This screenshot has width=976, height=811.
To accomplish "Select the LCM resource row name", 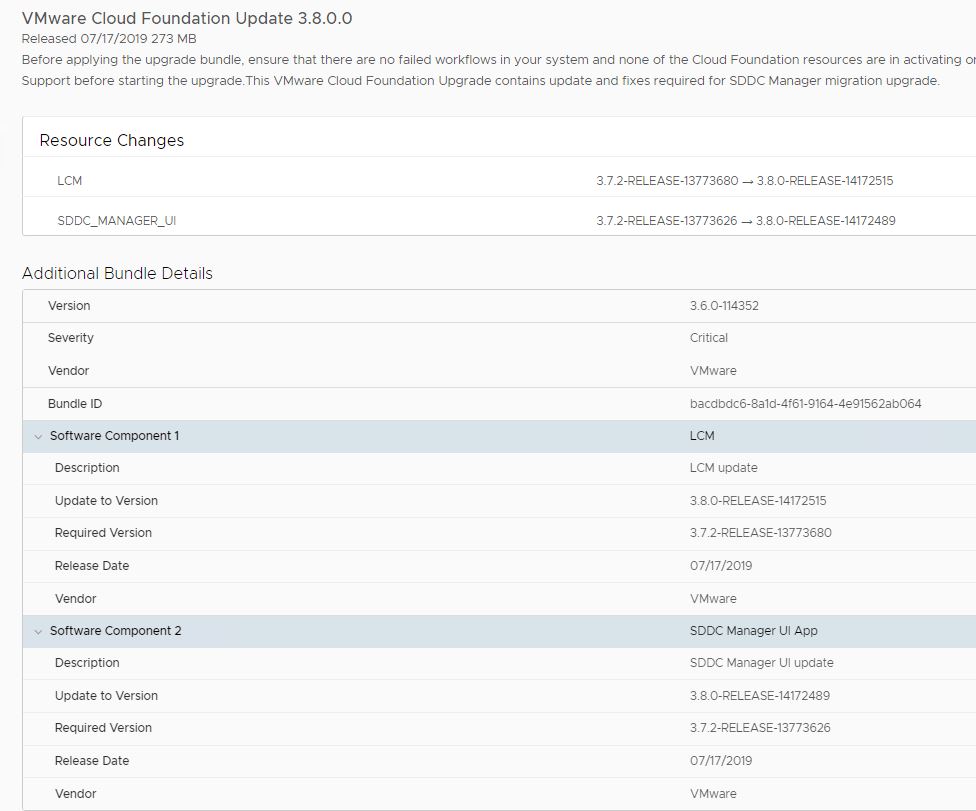I will click(x=69, y=181).
